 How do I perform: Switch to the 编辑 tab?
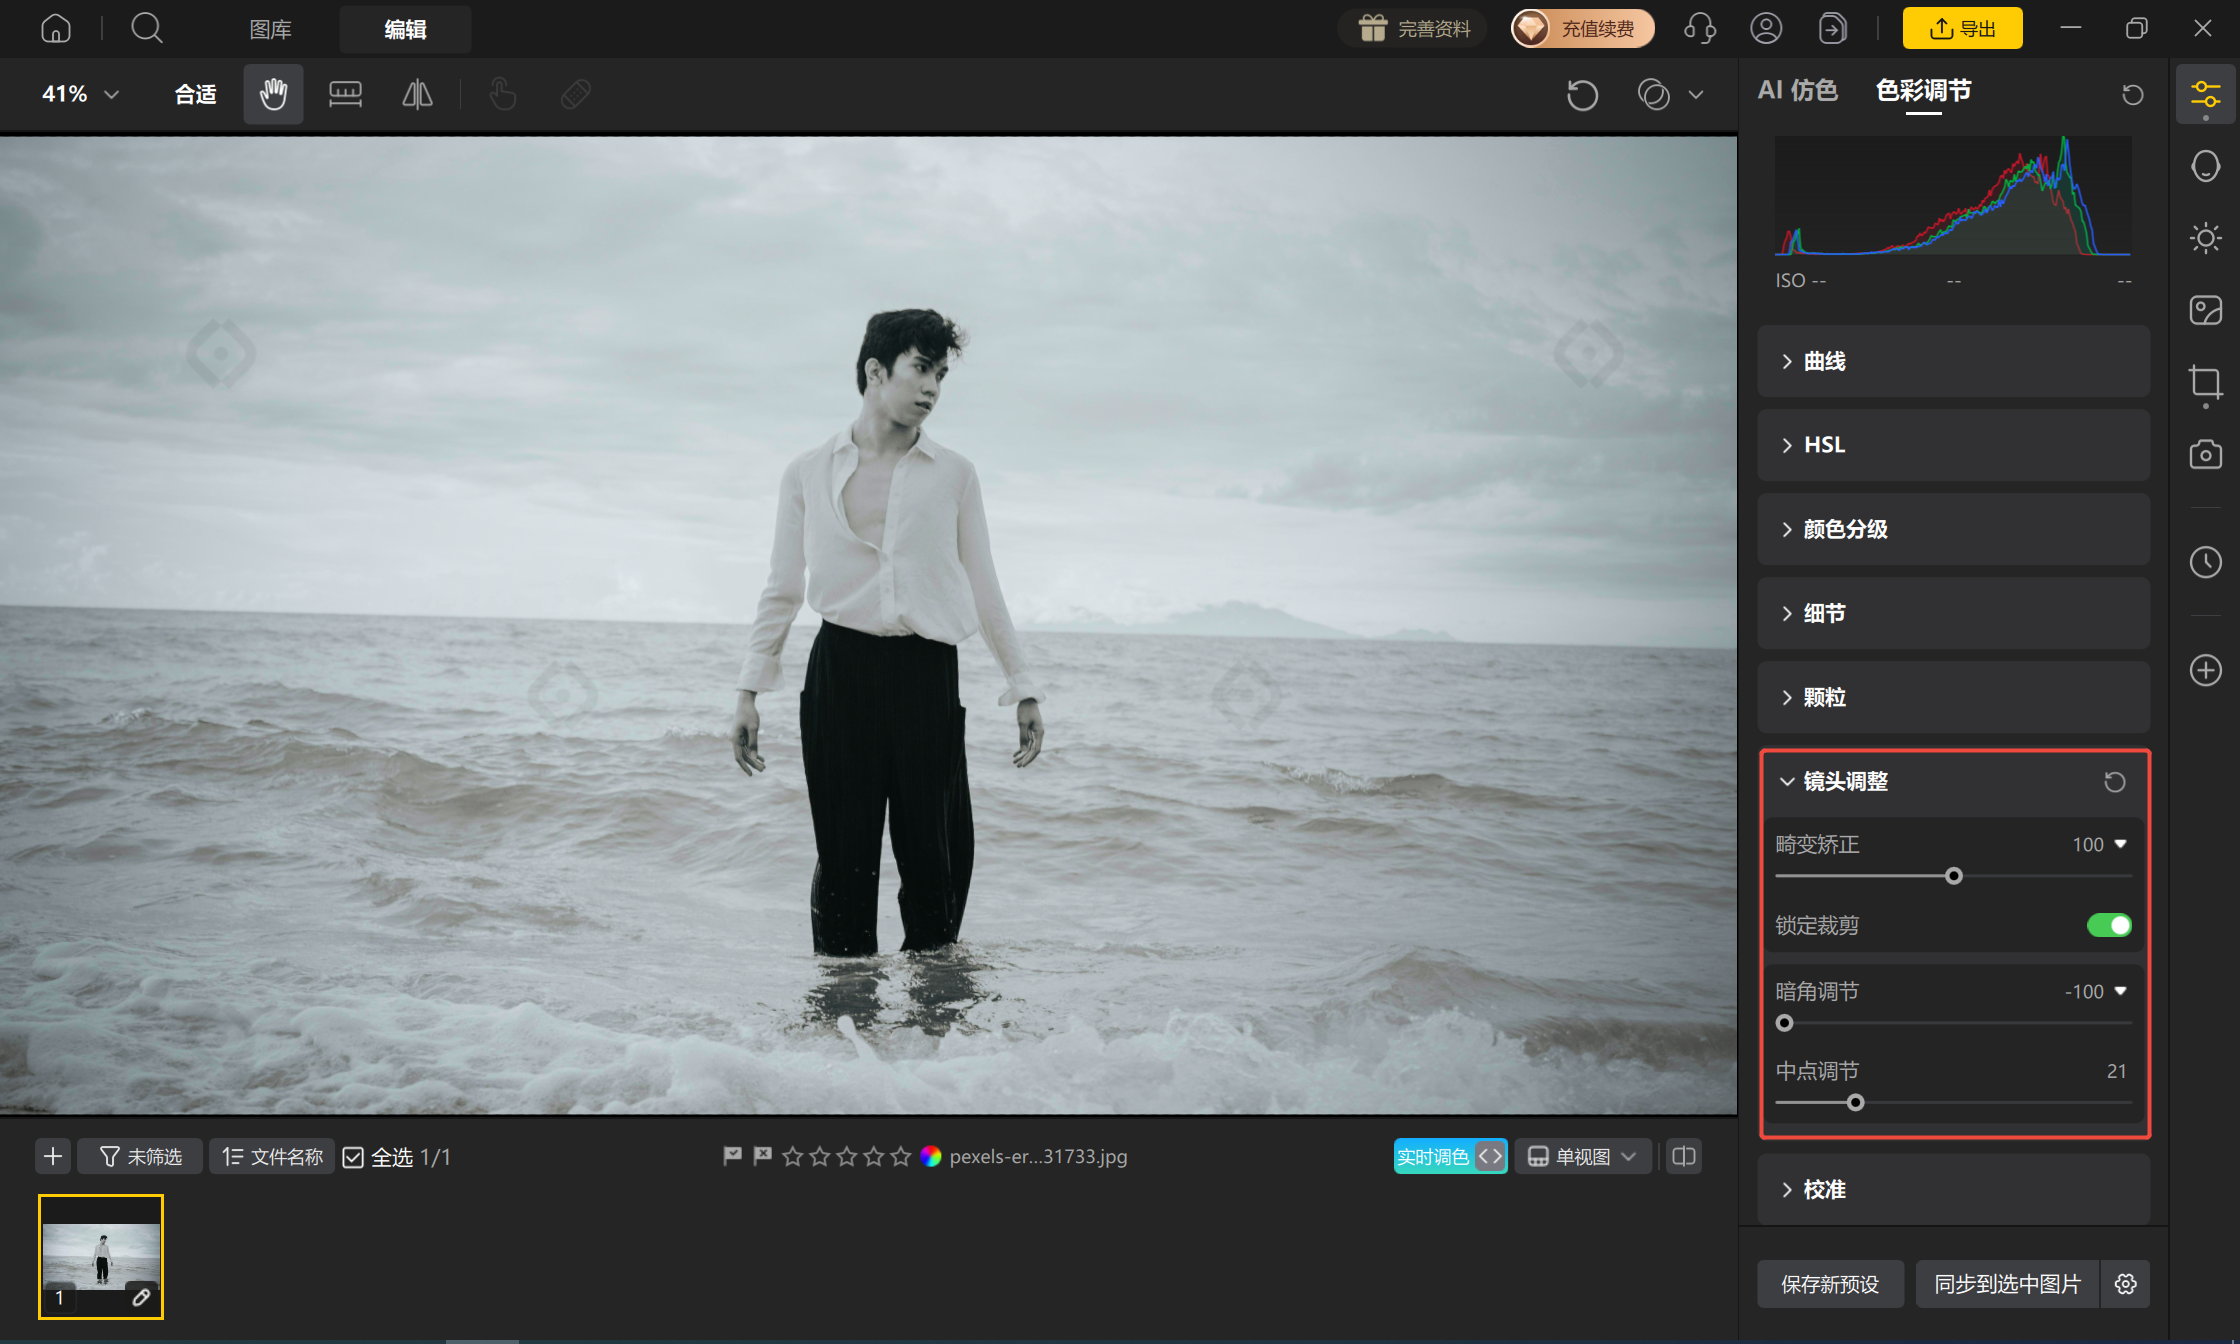click(405, 29)
